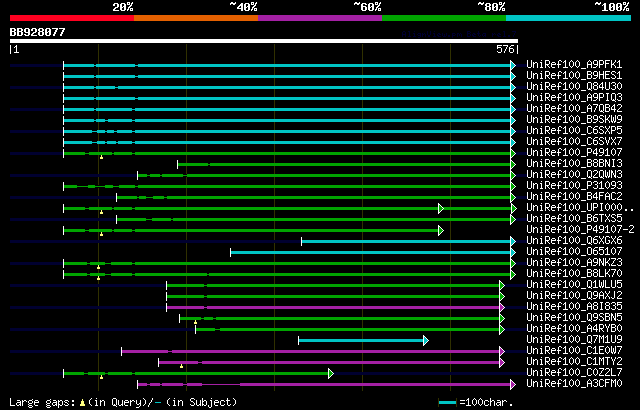Click the purple ~60% identity legend segment
Image resolution: width=640 pixels, height=410 pixels.
pyautogui.click(x=320, y=18)
